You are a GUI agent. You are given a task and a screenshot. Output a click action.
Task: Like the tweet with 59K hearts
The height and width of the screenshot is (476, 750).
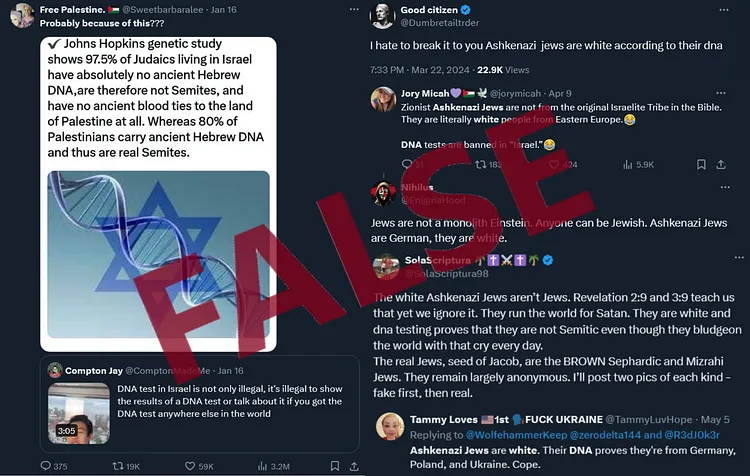click(190, 465)
